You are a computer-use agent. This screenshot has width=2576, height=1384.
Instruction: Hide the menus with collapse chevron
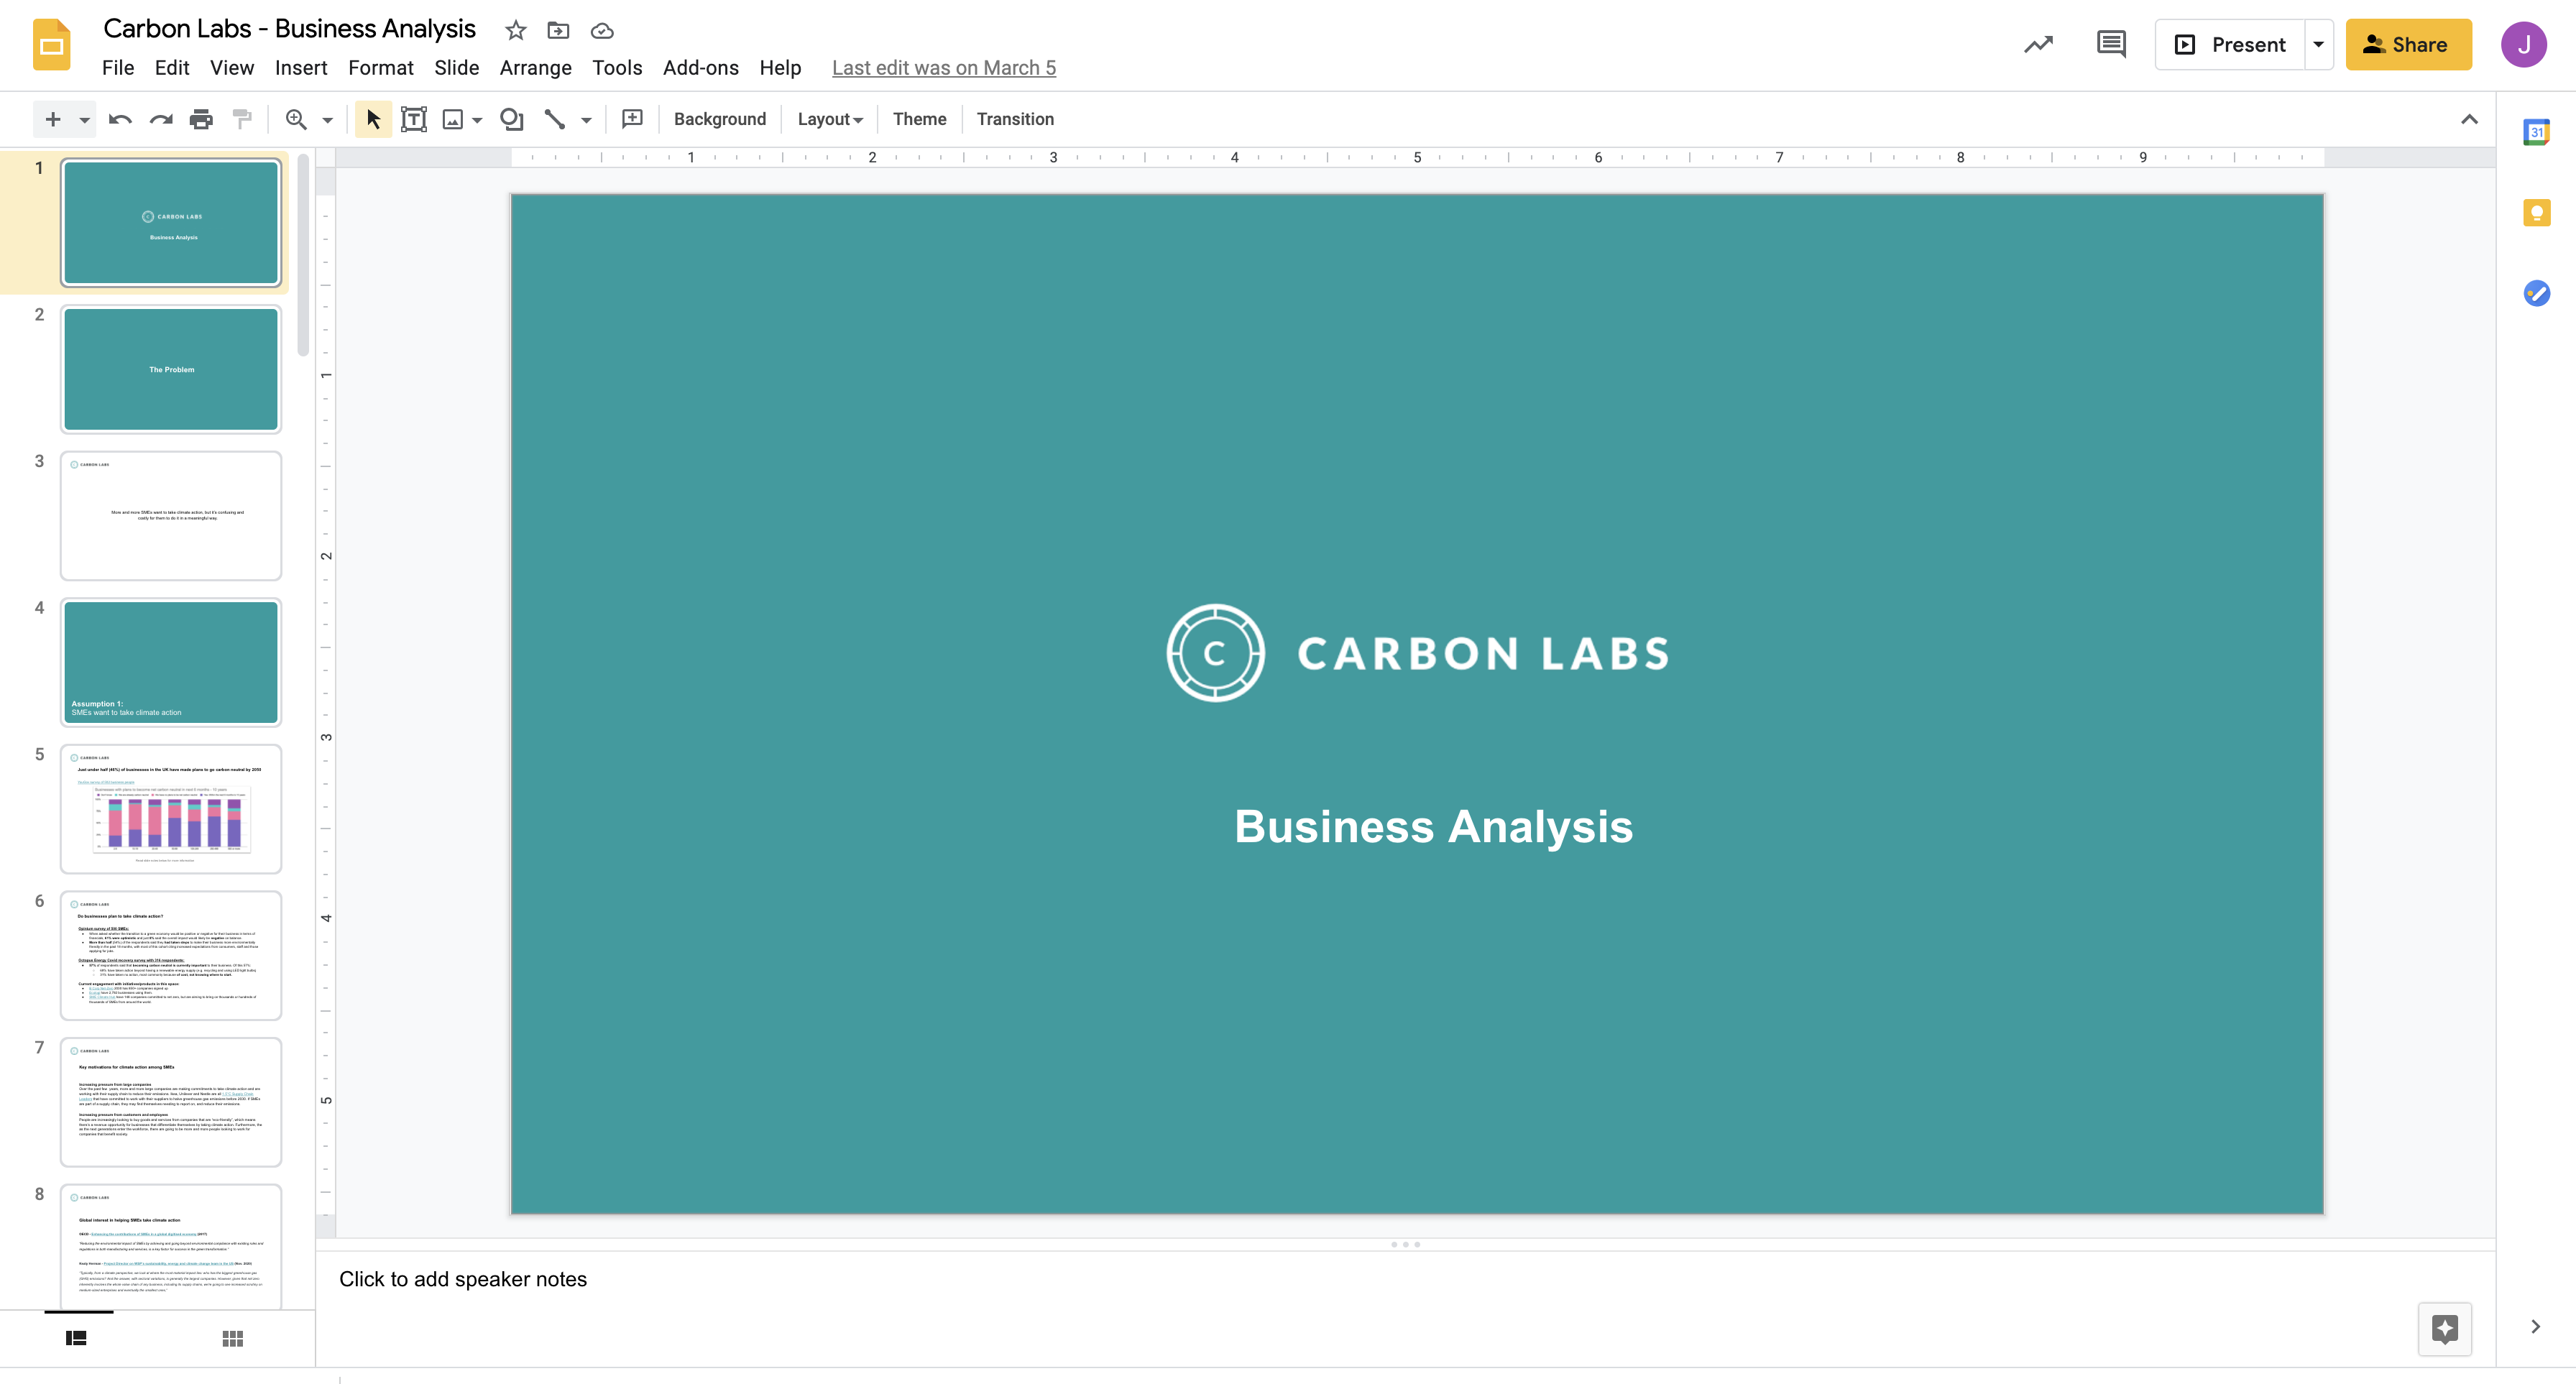point(2469,119)
